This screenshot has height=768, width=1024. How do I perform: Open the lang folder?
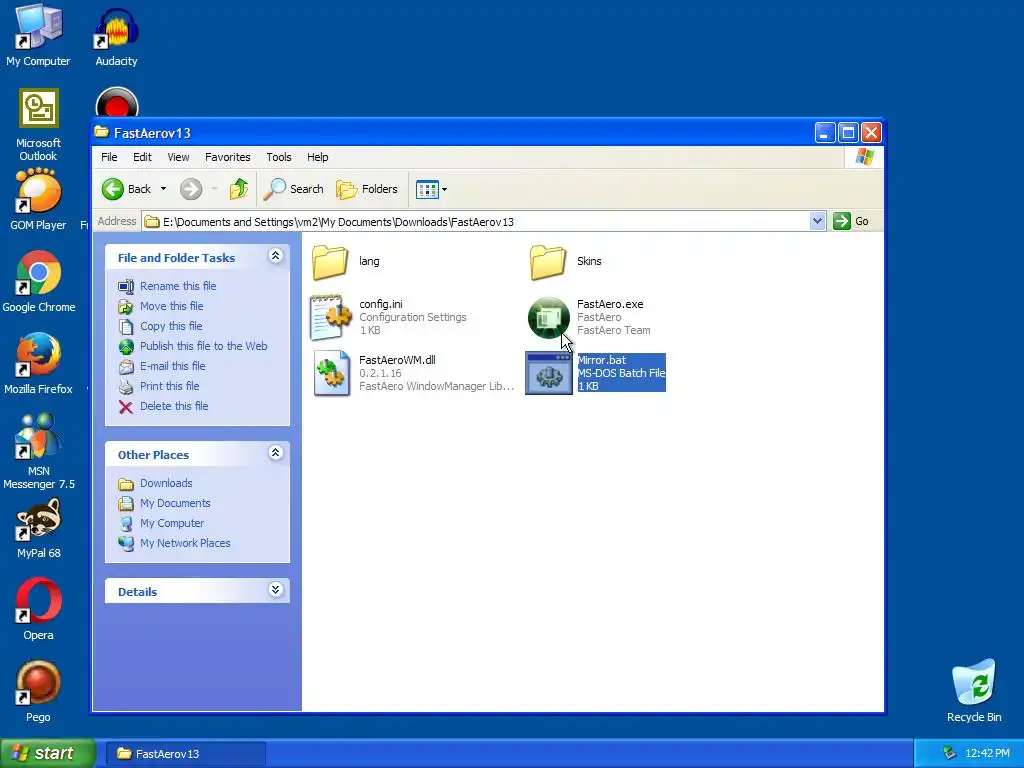[330, 262]
